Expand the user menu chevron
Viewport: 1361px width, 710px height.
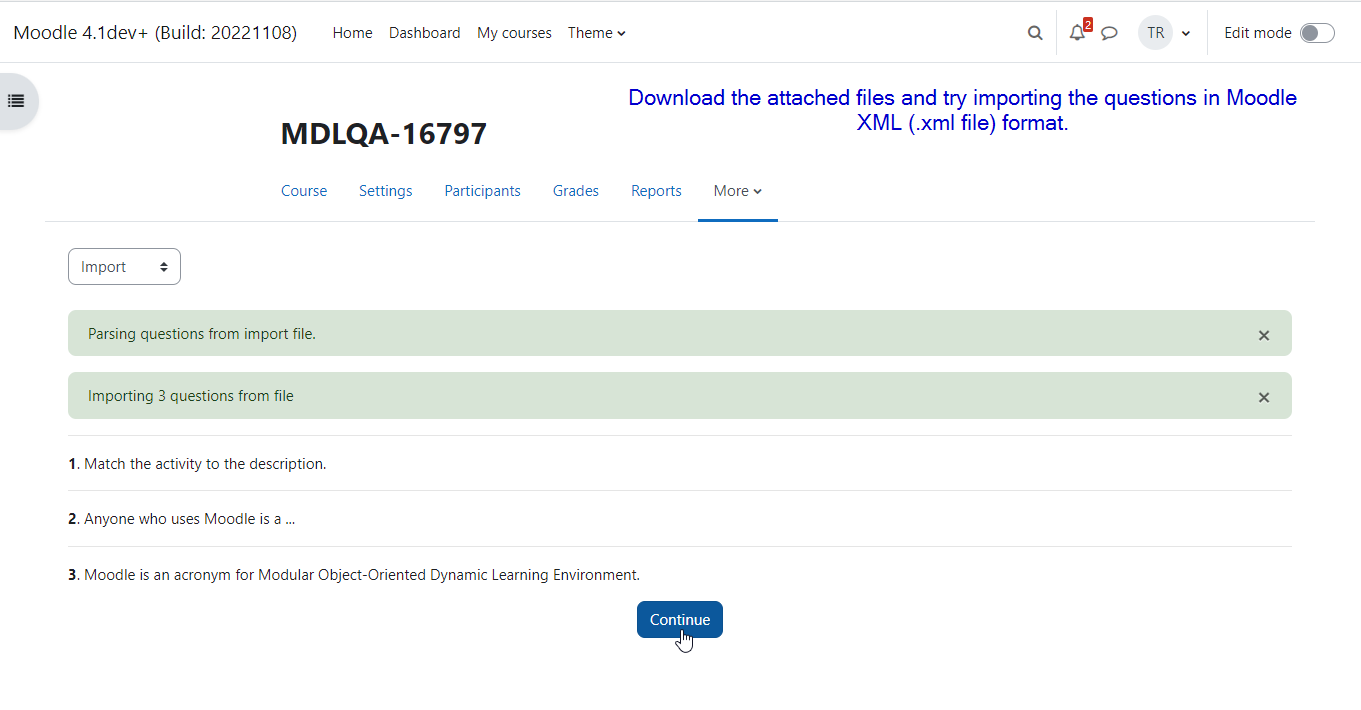(1186, 33)
